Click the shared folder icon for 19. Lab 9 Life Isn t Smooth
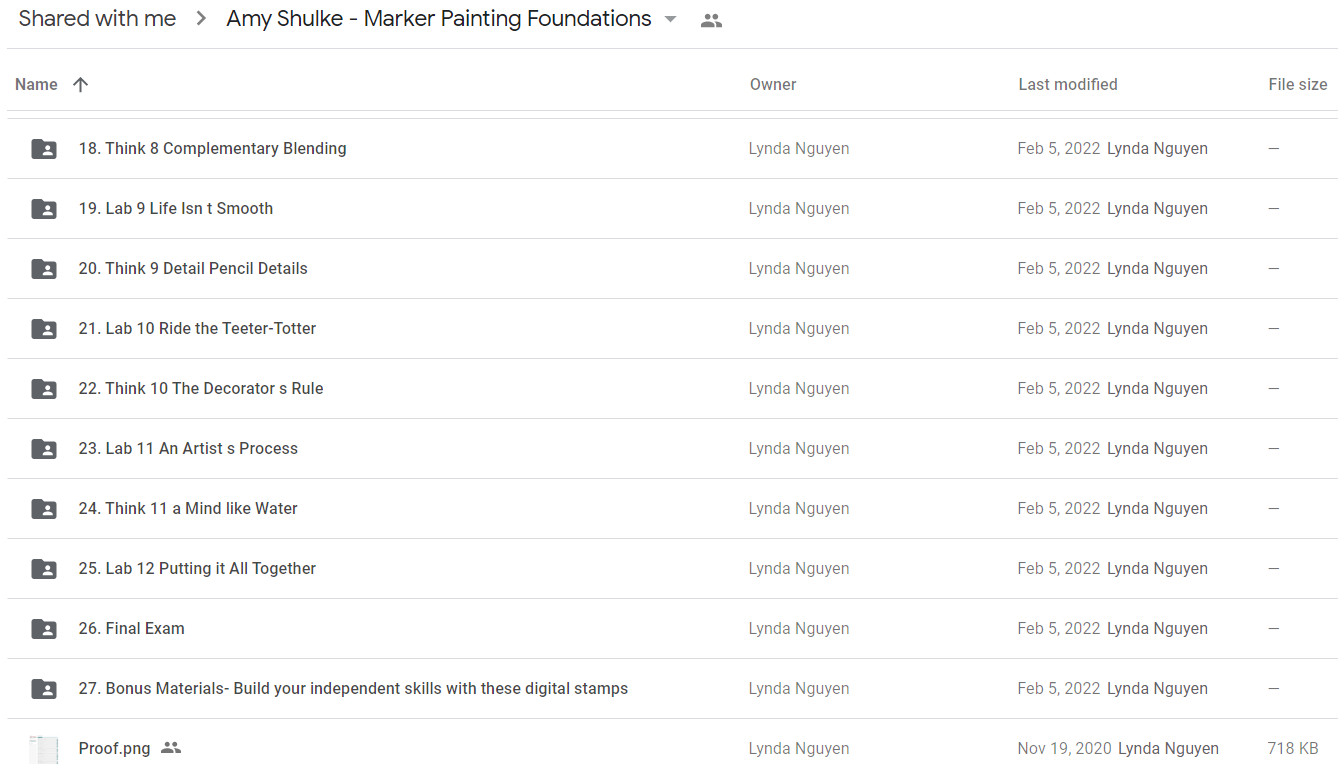 tap(44, 209)
